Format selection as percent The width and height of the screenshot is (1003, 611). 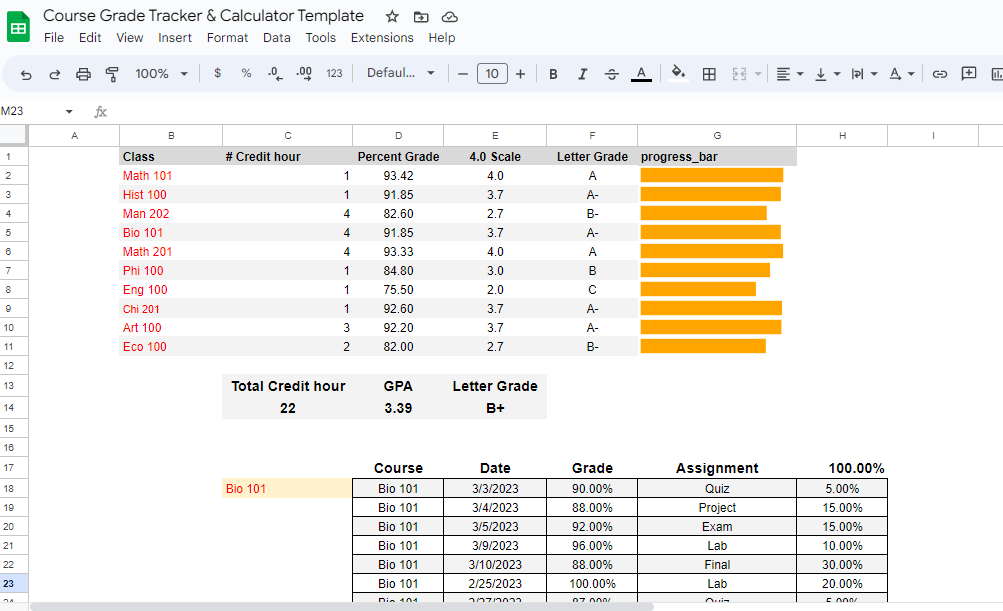(245, 73)
